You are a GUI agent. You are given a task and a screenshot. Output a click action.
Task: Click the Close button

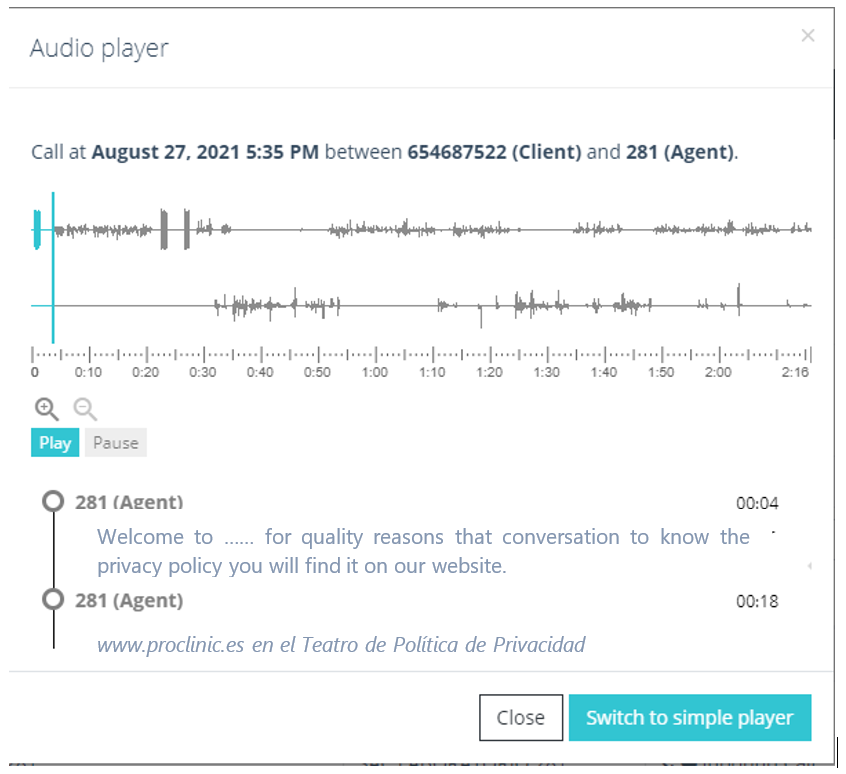[521, 717]
